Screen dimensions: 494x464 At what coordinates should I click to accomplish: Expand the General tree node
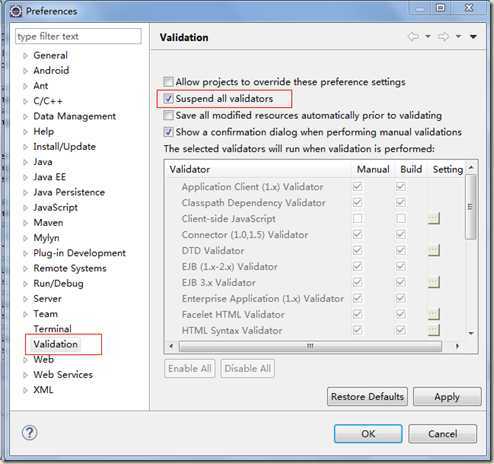point(25,56)
